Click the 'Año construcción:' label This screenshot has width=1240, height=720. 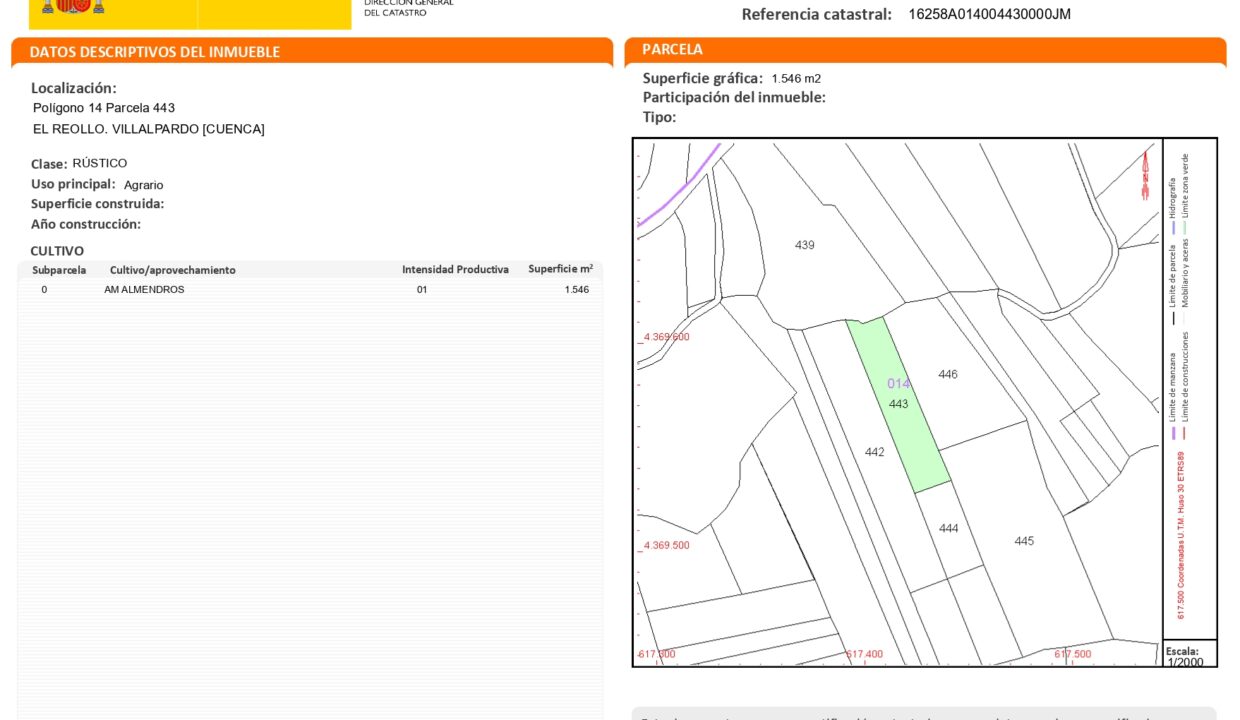[86, 224]
